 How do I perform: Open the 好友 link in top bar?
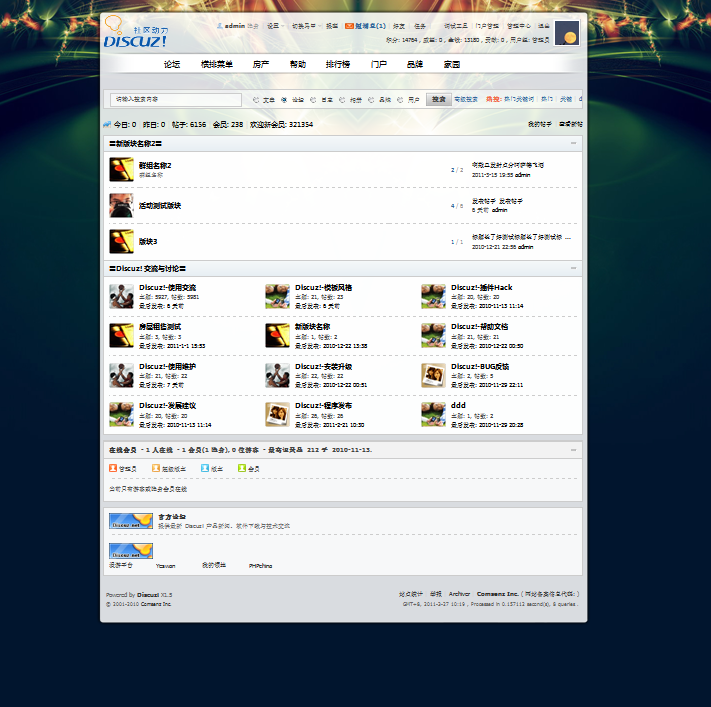pos(399,26)
